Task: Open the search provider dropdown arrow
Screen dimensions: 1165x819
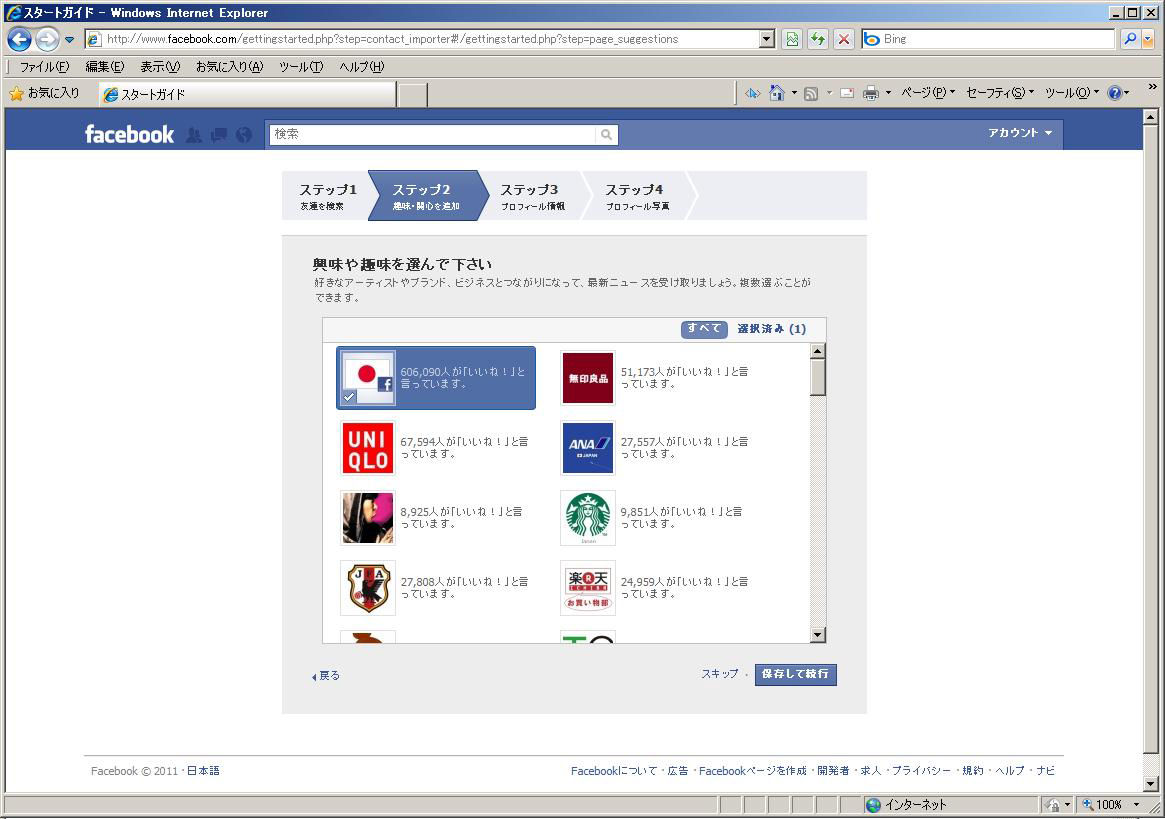Action: pos(1149,39)
